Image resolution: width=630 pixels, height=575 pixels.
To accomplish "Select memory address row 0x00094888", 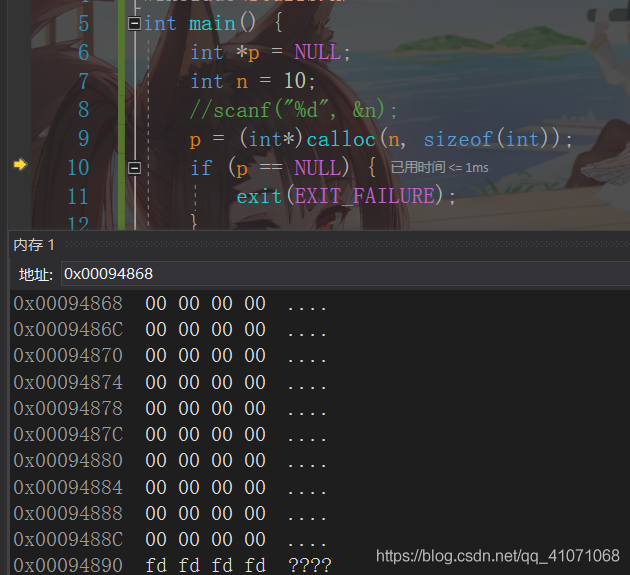I will point(170,514).
